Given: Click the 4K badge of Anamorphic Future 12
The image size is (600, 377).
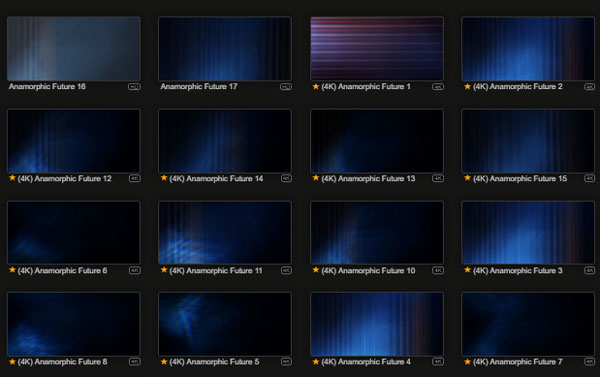Looking at the screenshot, I should tap(134, 178).
